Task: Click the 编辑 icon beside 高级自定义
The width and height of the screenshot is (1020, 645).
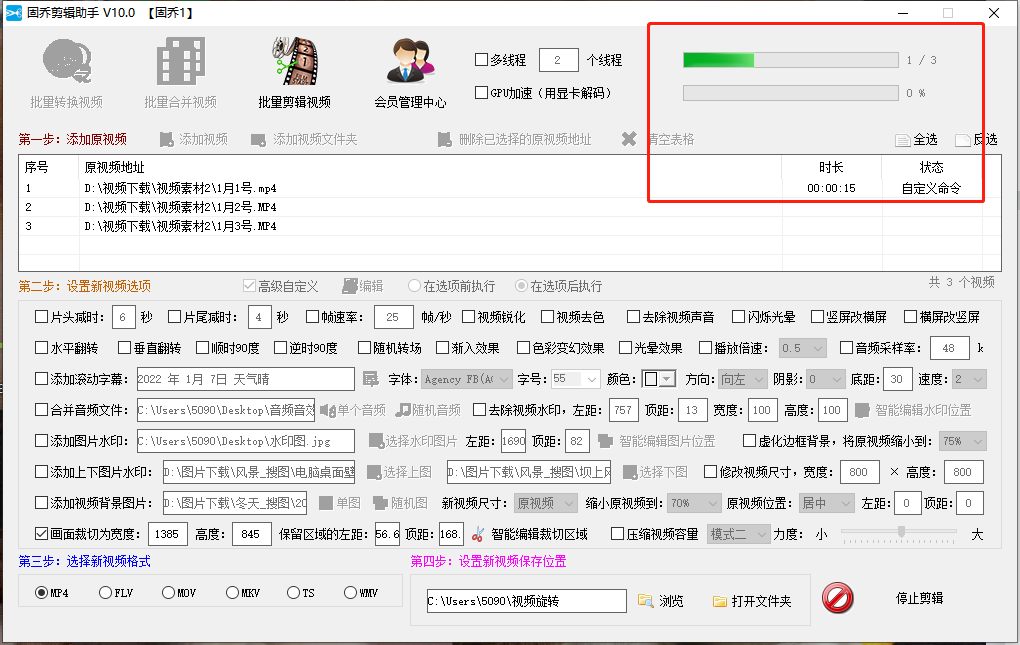Action: coord(350,286)
